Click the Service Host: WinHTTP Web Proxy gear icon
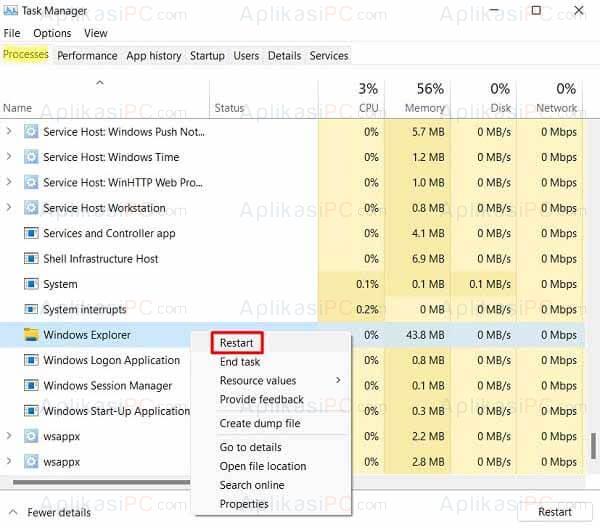 [31, 183]
